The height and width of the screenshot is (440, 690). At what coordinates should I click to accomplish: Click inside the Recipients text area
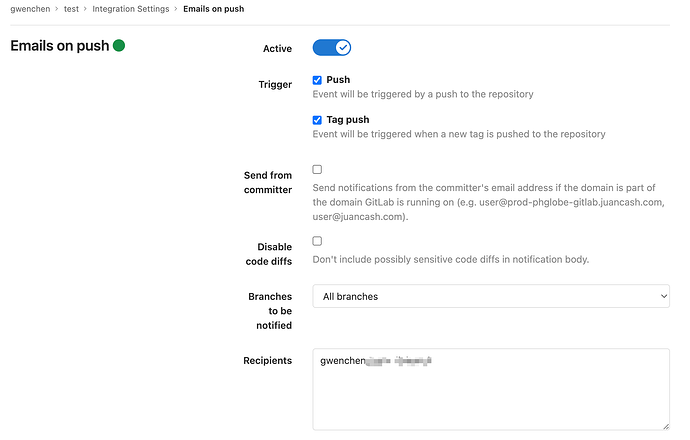[490, 395]
